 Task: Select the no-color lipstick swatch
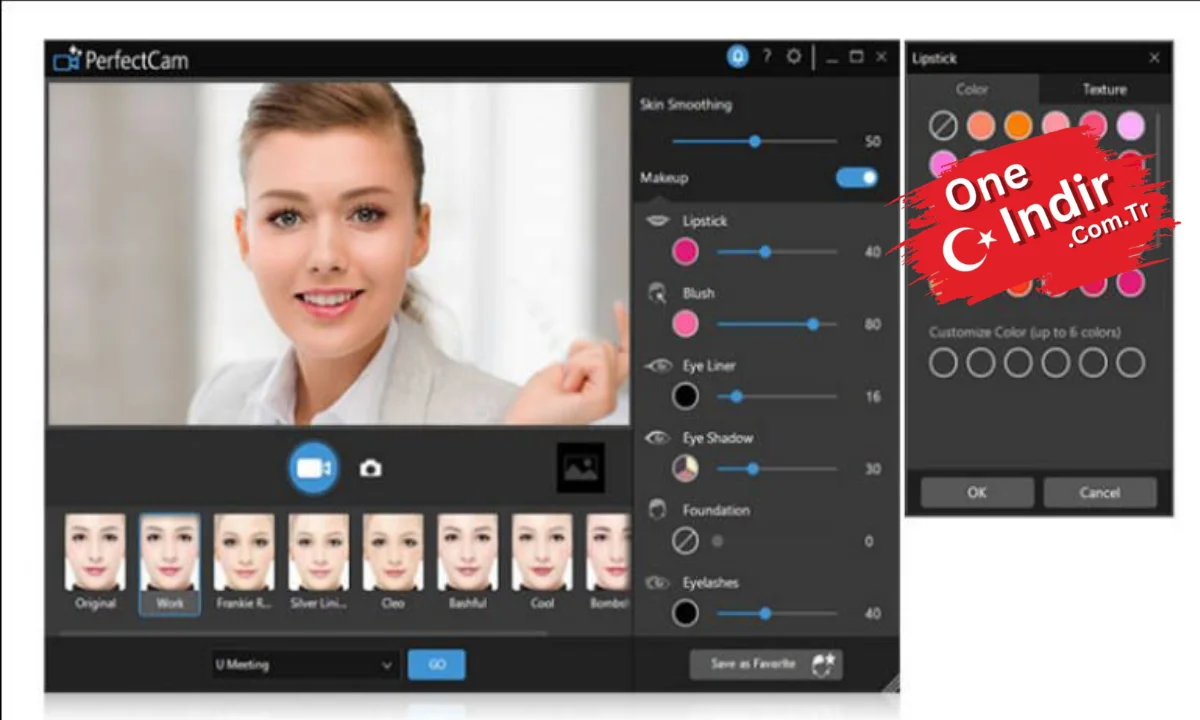tap(943, 126)
